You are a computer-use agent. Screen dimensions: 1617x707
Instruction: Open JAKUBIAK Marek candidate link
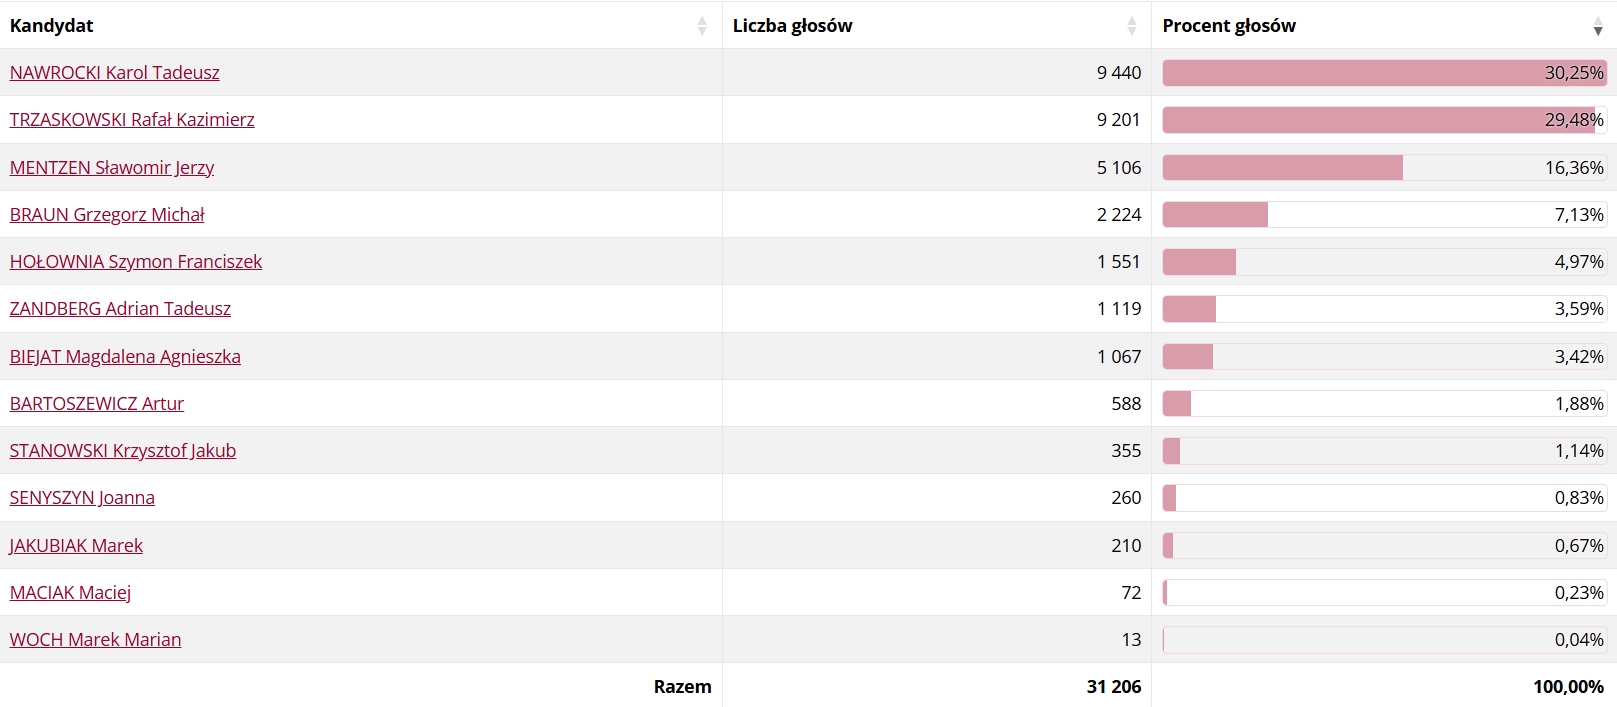(x=76, y=546)
